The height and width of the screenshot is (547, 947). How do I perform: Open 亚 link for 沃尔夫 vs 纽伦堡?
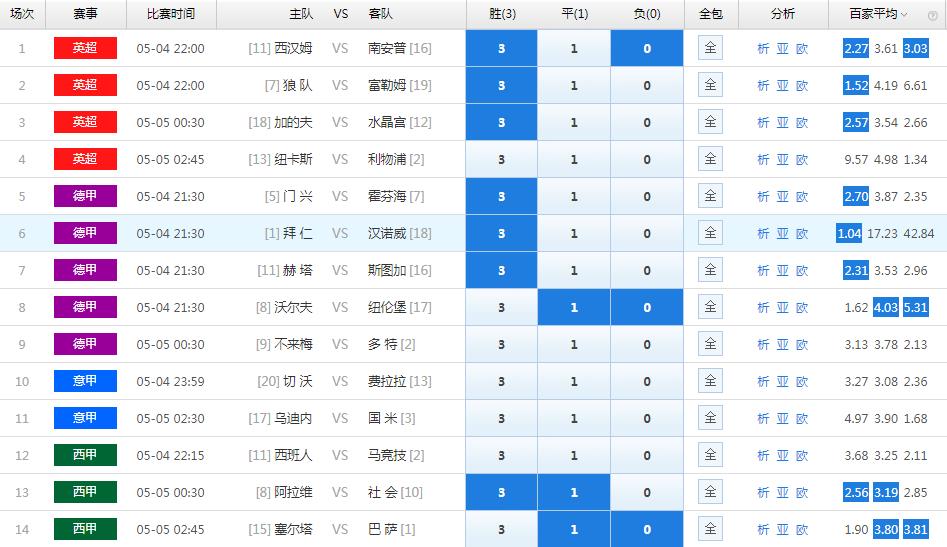[783, 307]
